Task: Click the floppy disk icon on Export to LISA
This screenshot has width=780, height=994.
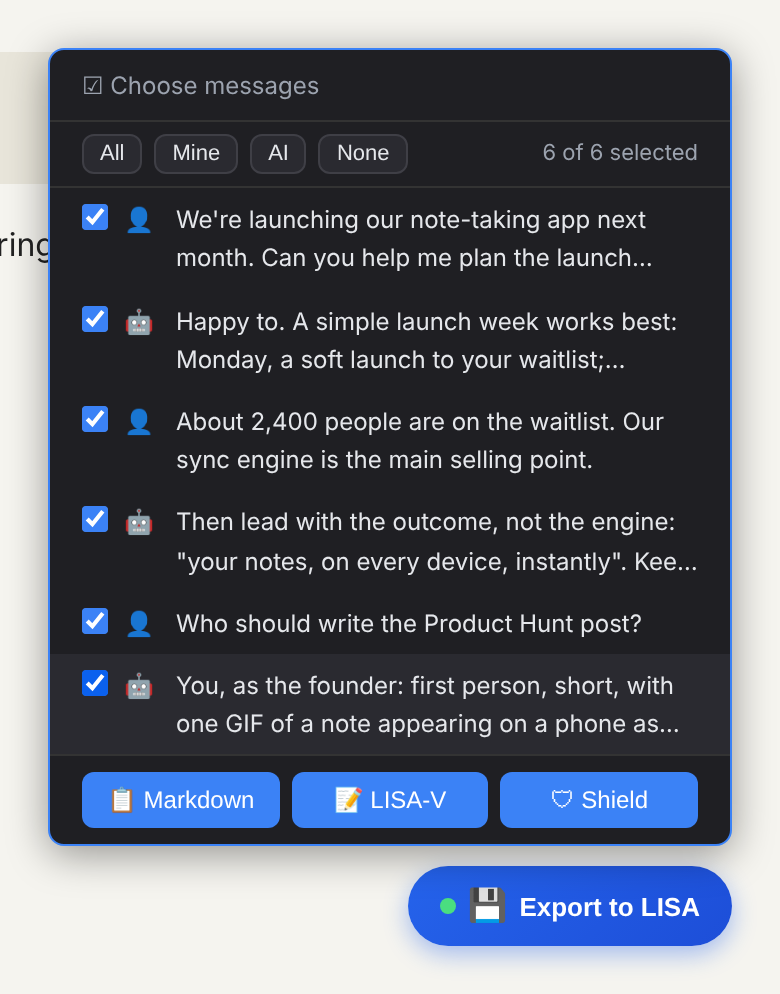Action: click(x=487, y=905)
